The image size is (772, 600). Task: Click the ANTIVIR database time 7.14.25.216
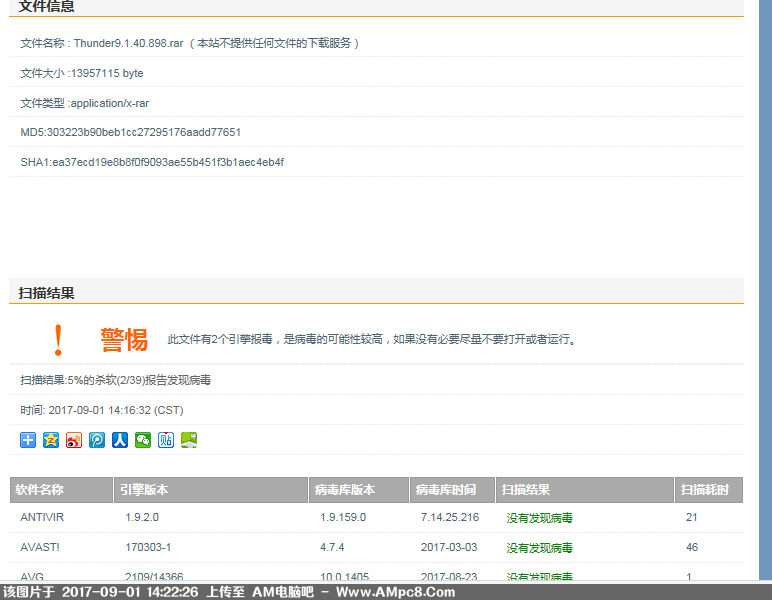coord(450,517)
